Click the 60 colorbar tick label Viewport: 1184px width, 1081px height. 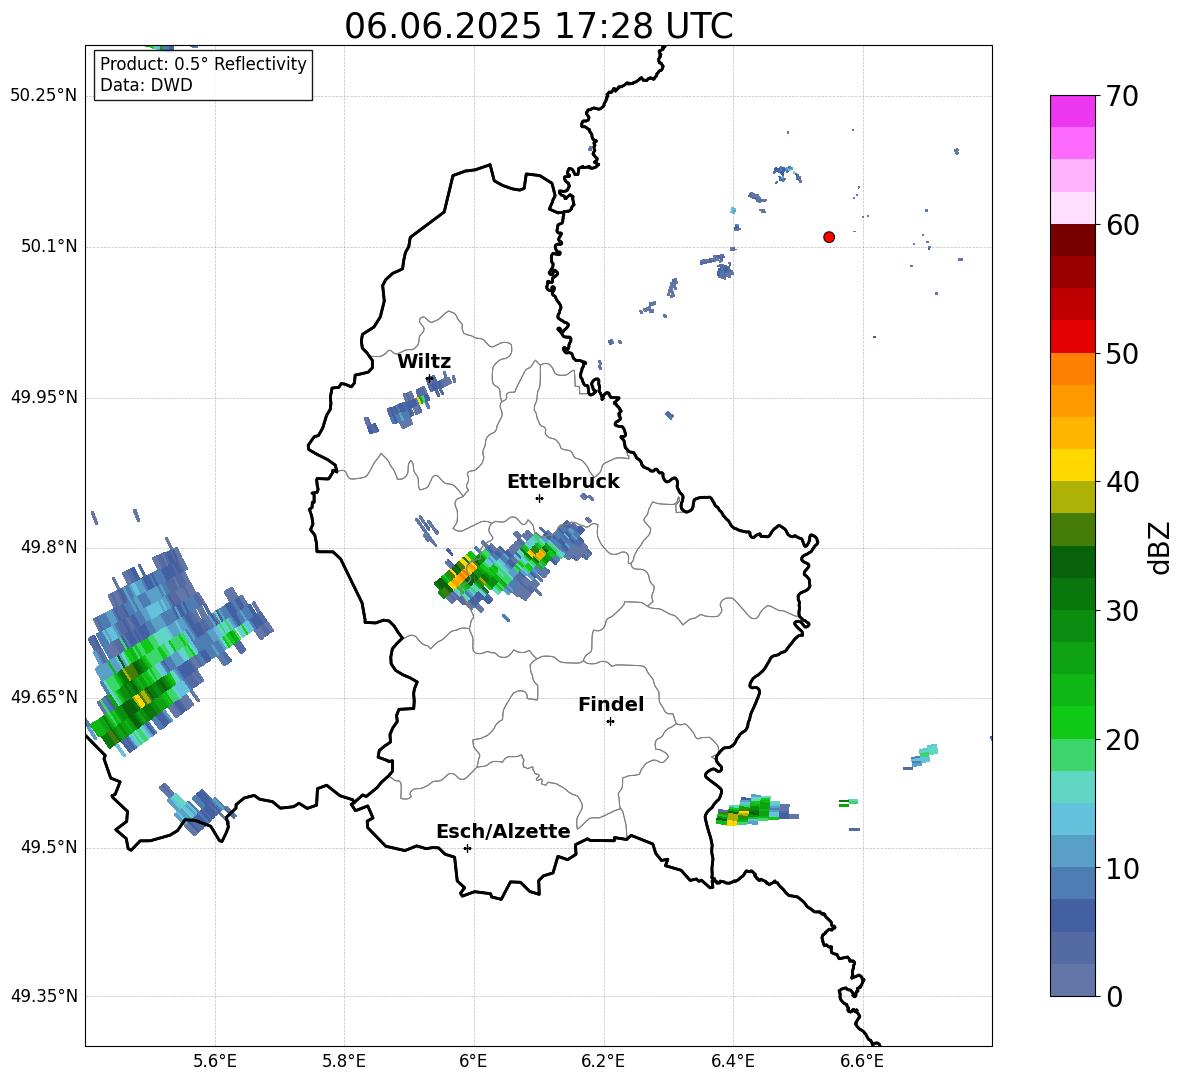[1122, 225]
